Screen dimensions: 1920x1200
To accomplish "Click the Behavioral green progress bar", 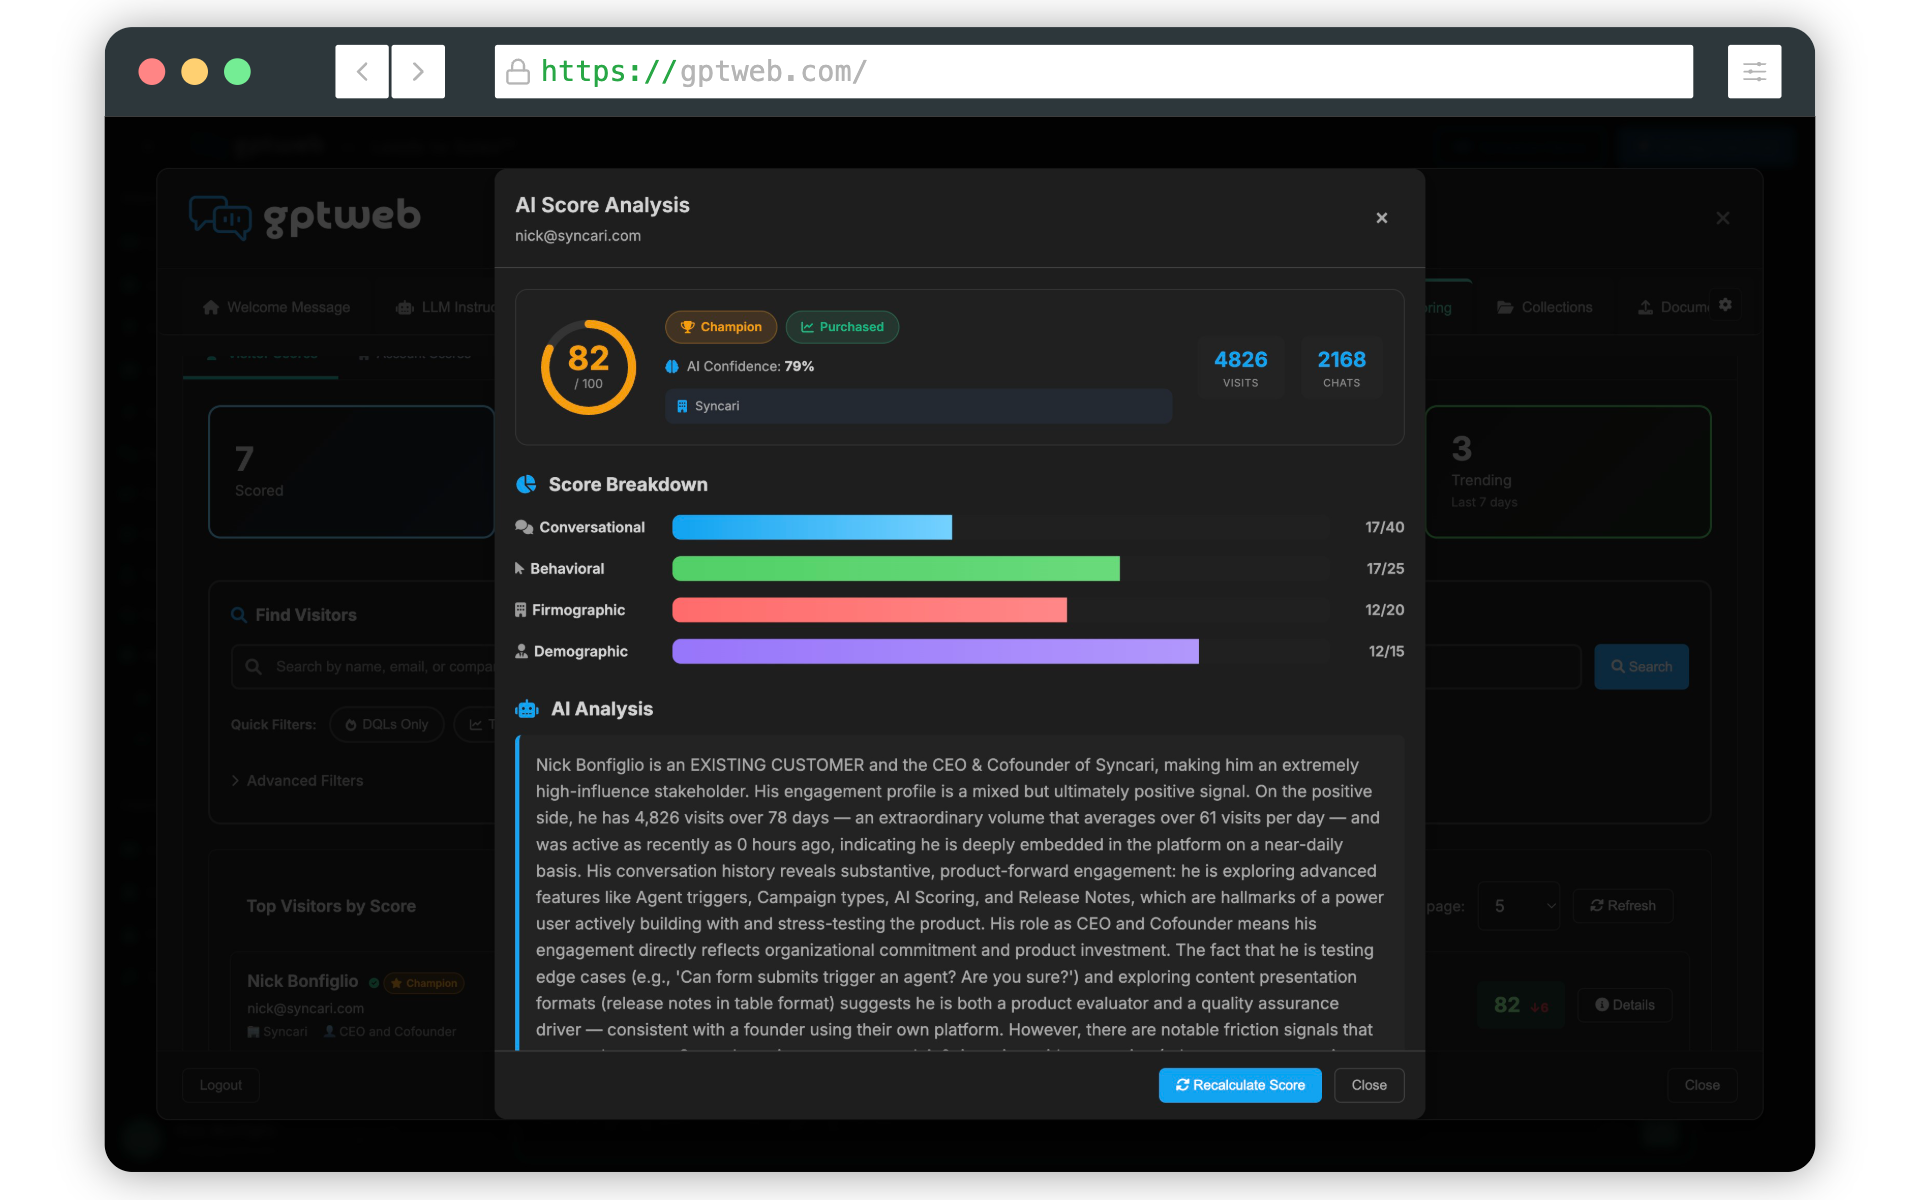I will pos(896,569).
